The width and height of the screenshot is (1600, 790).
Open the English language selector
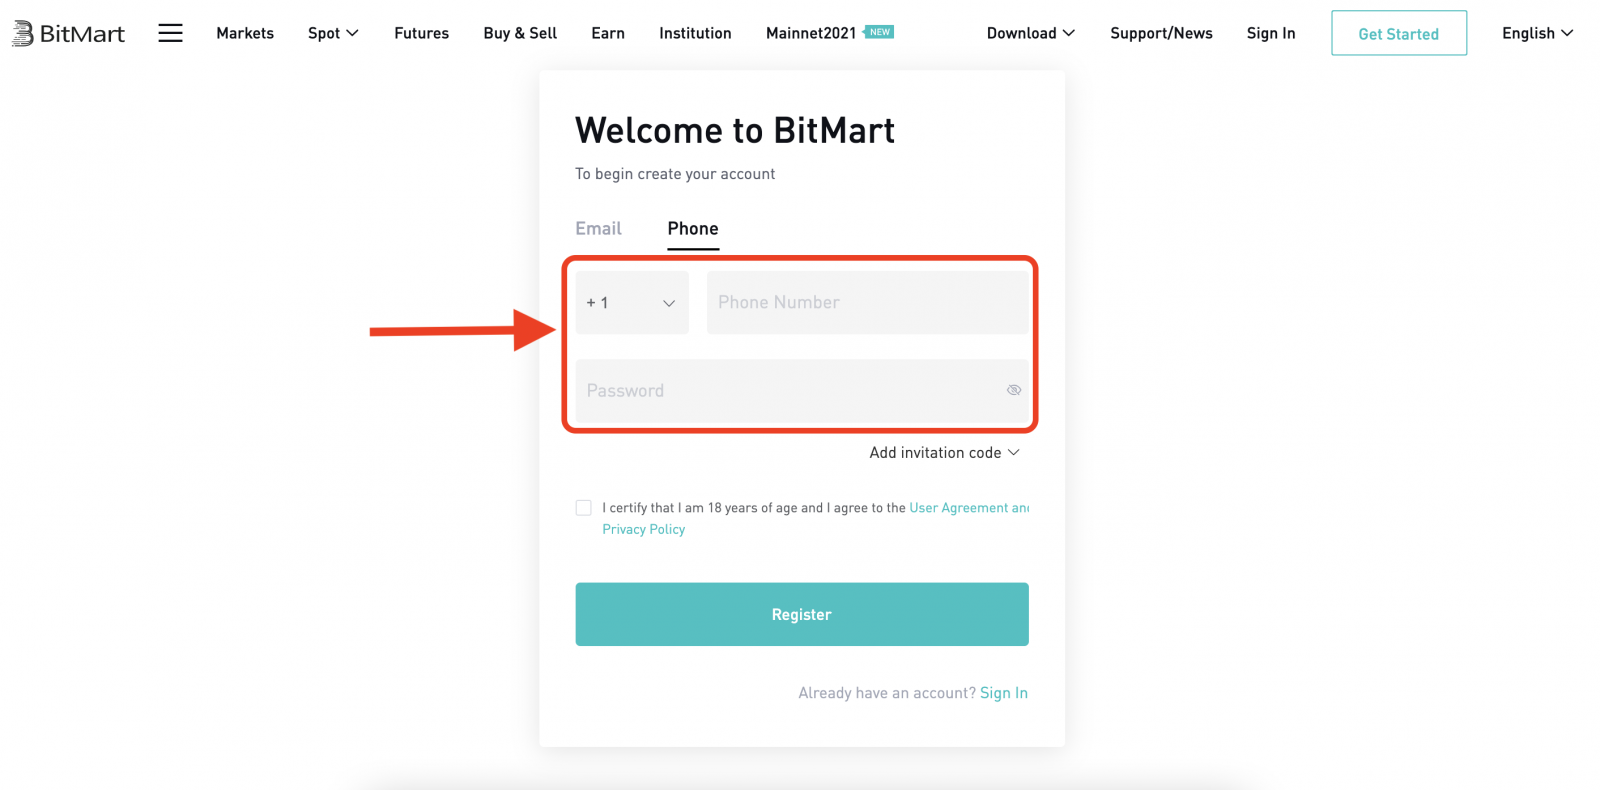[x=1537, y=32]
